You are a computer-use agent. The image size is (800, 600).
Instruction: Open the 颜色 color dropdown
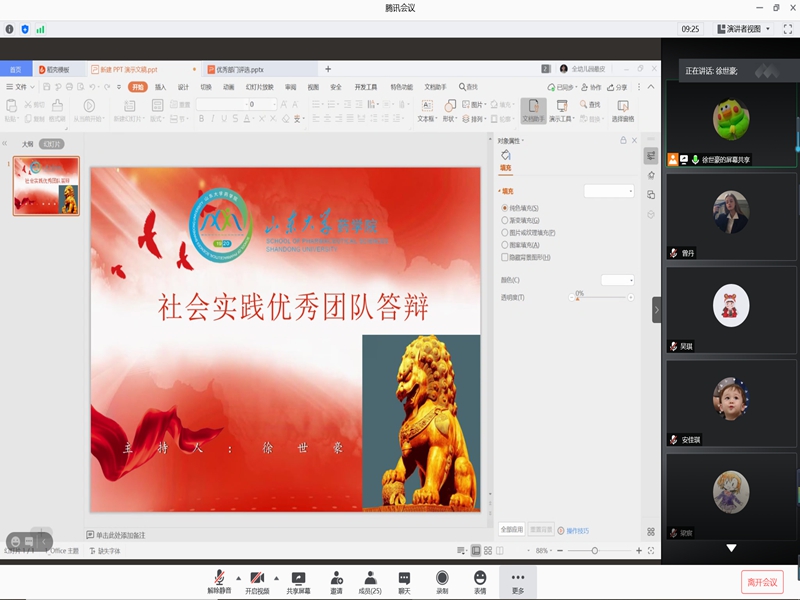(617, 280)
